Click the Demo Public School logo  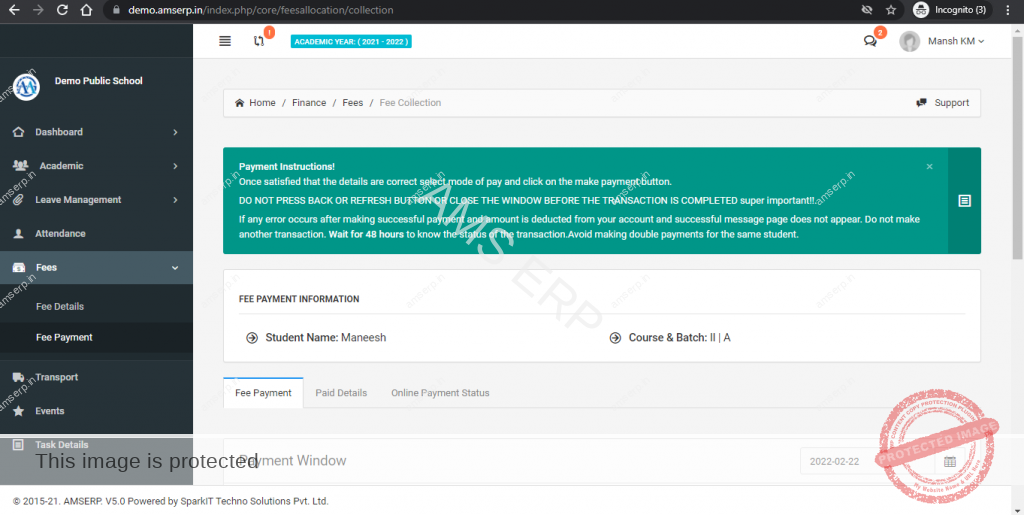(26, 87)
